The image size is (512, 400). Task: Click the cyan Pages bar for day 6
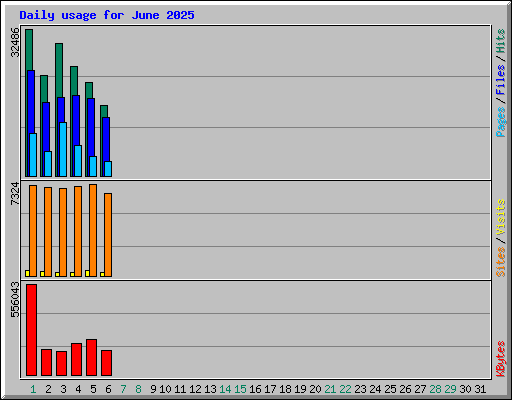[x=108, y=169]
